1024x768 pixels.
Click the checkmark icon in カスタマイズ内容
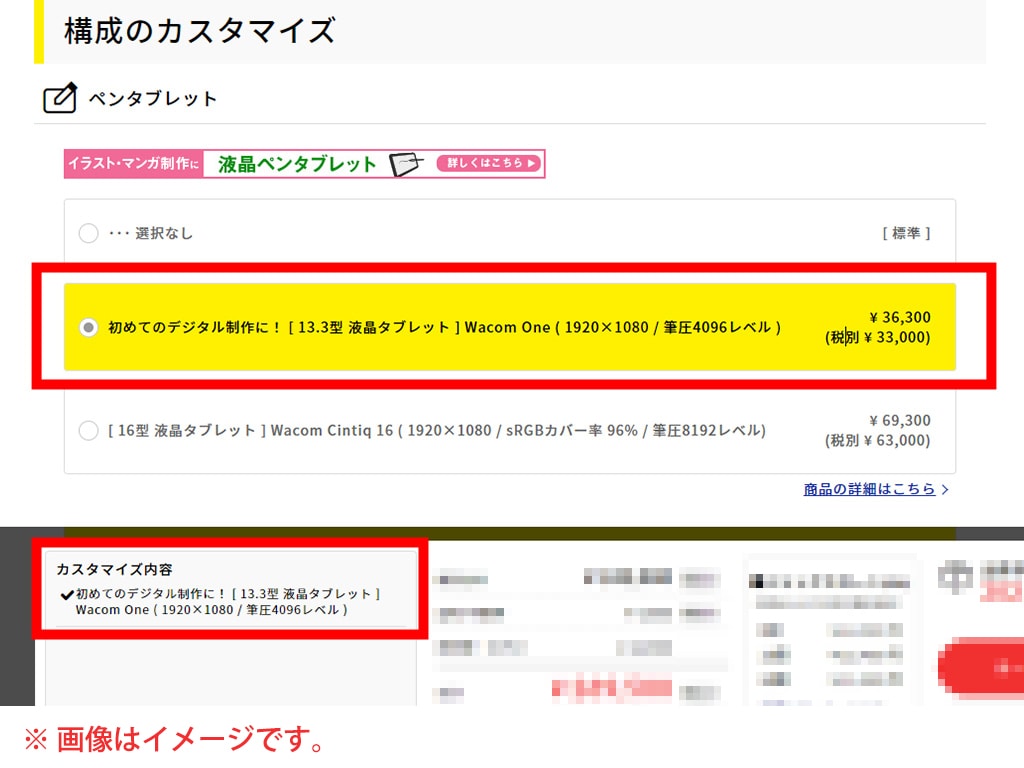(x=66, y=594)
